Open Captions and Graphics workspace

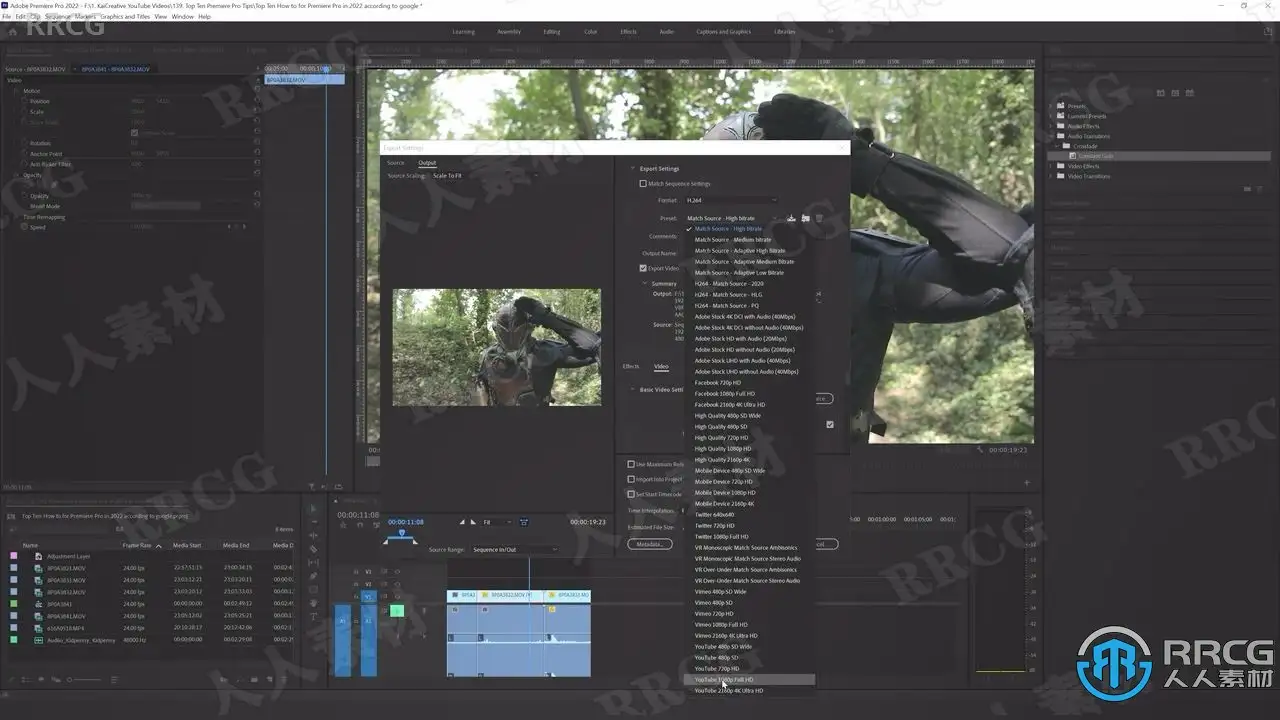[724, 32]
